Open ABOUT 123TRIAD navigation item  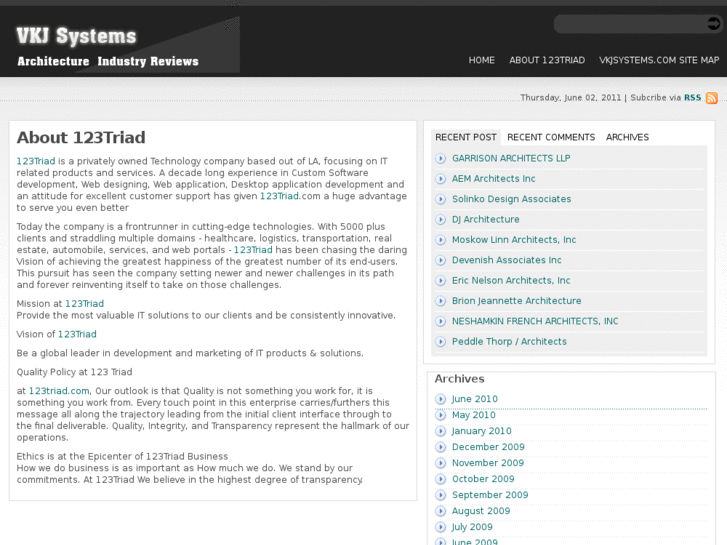(x=547, y=60)
